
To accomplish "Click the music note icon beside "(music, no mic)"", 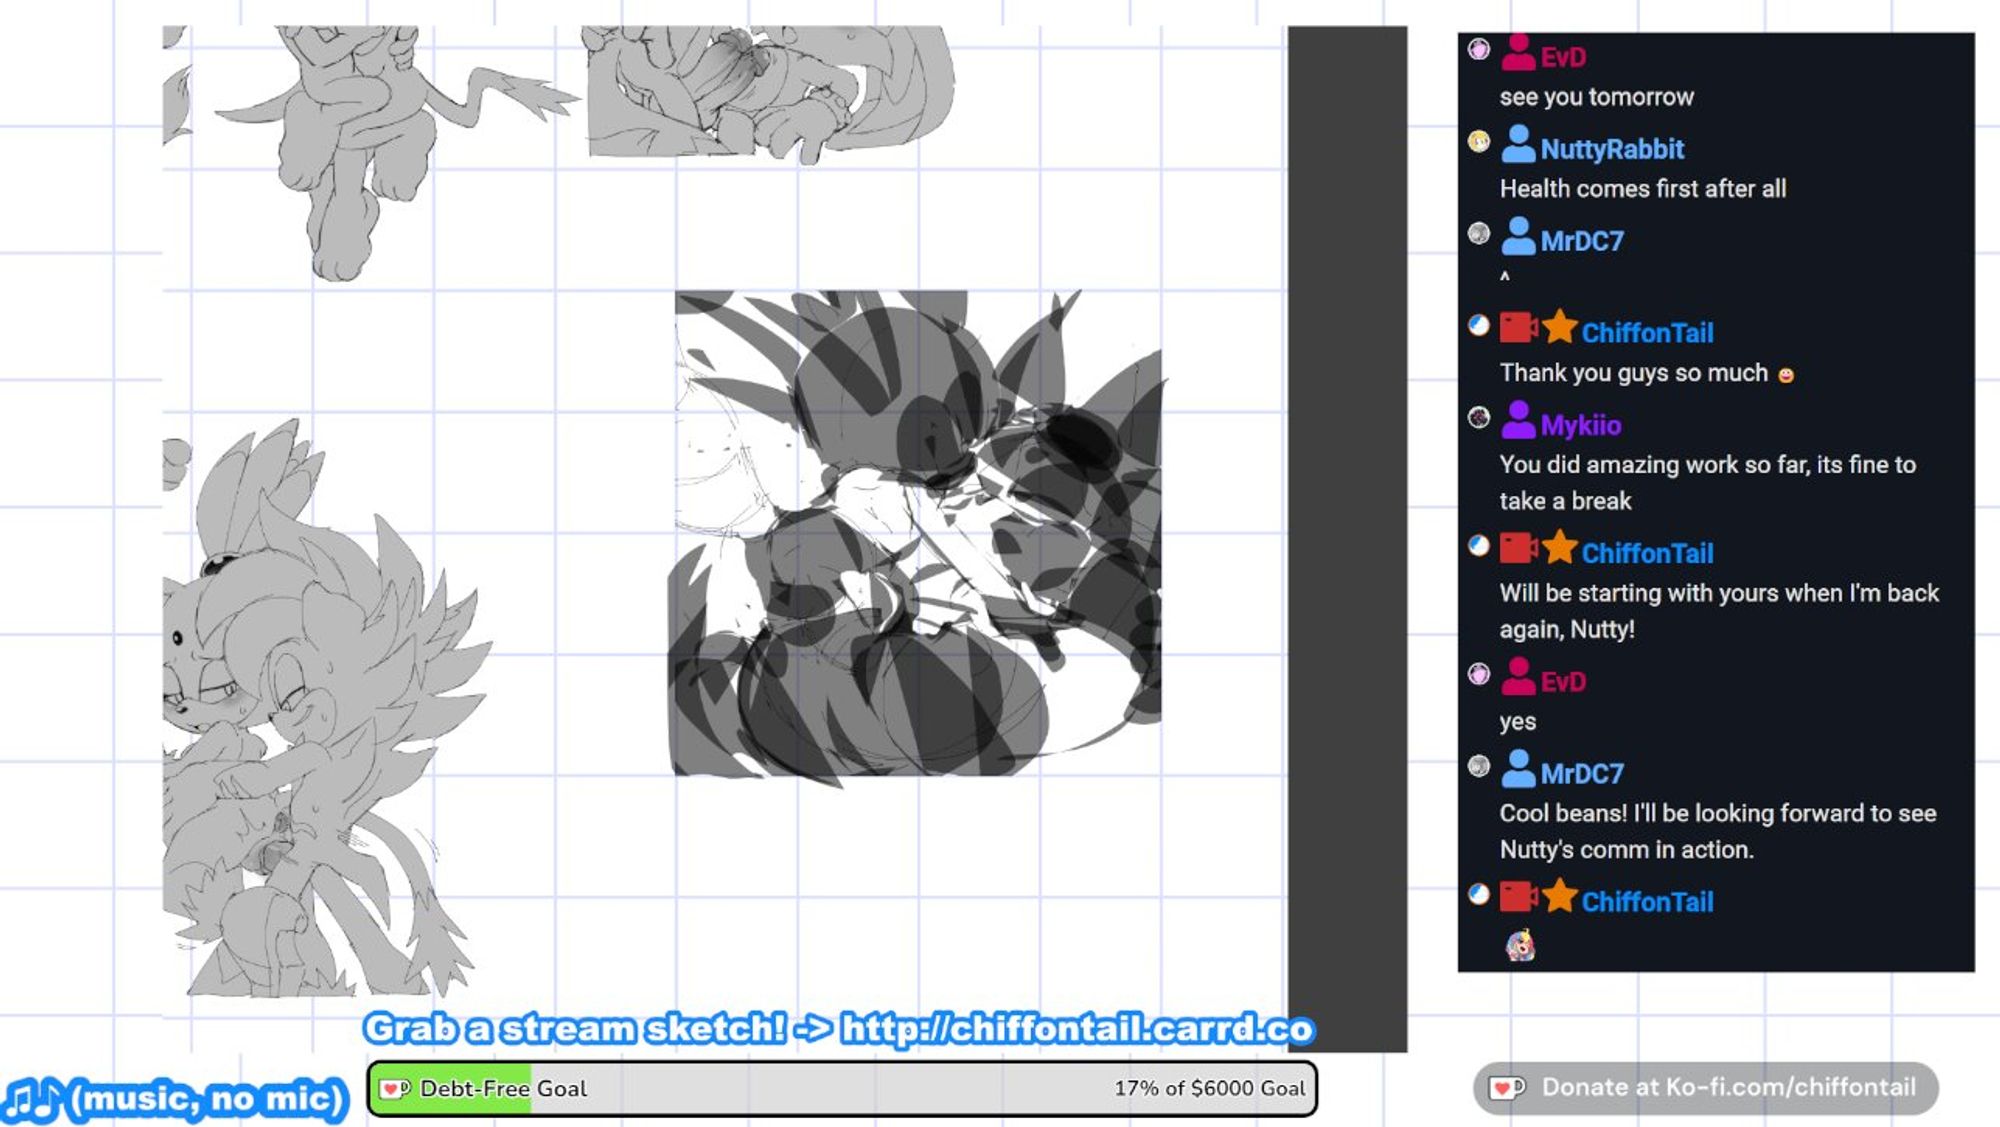I will 32,1099.
